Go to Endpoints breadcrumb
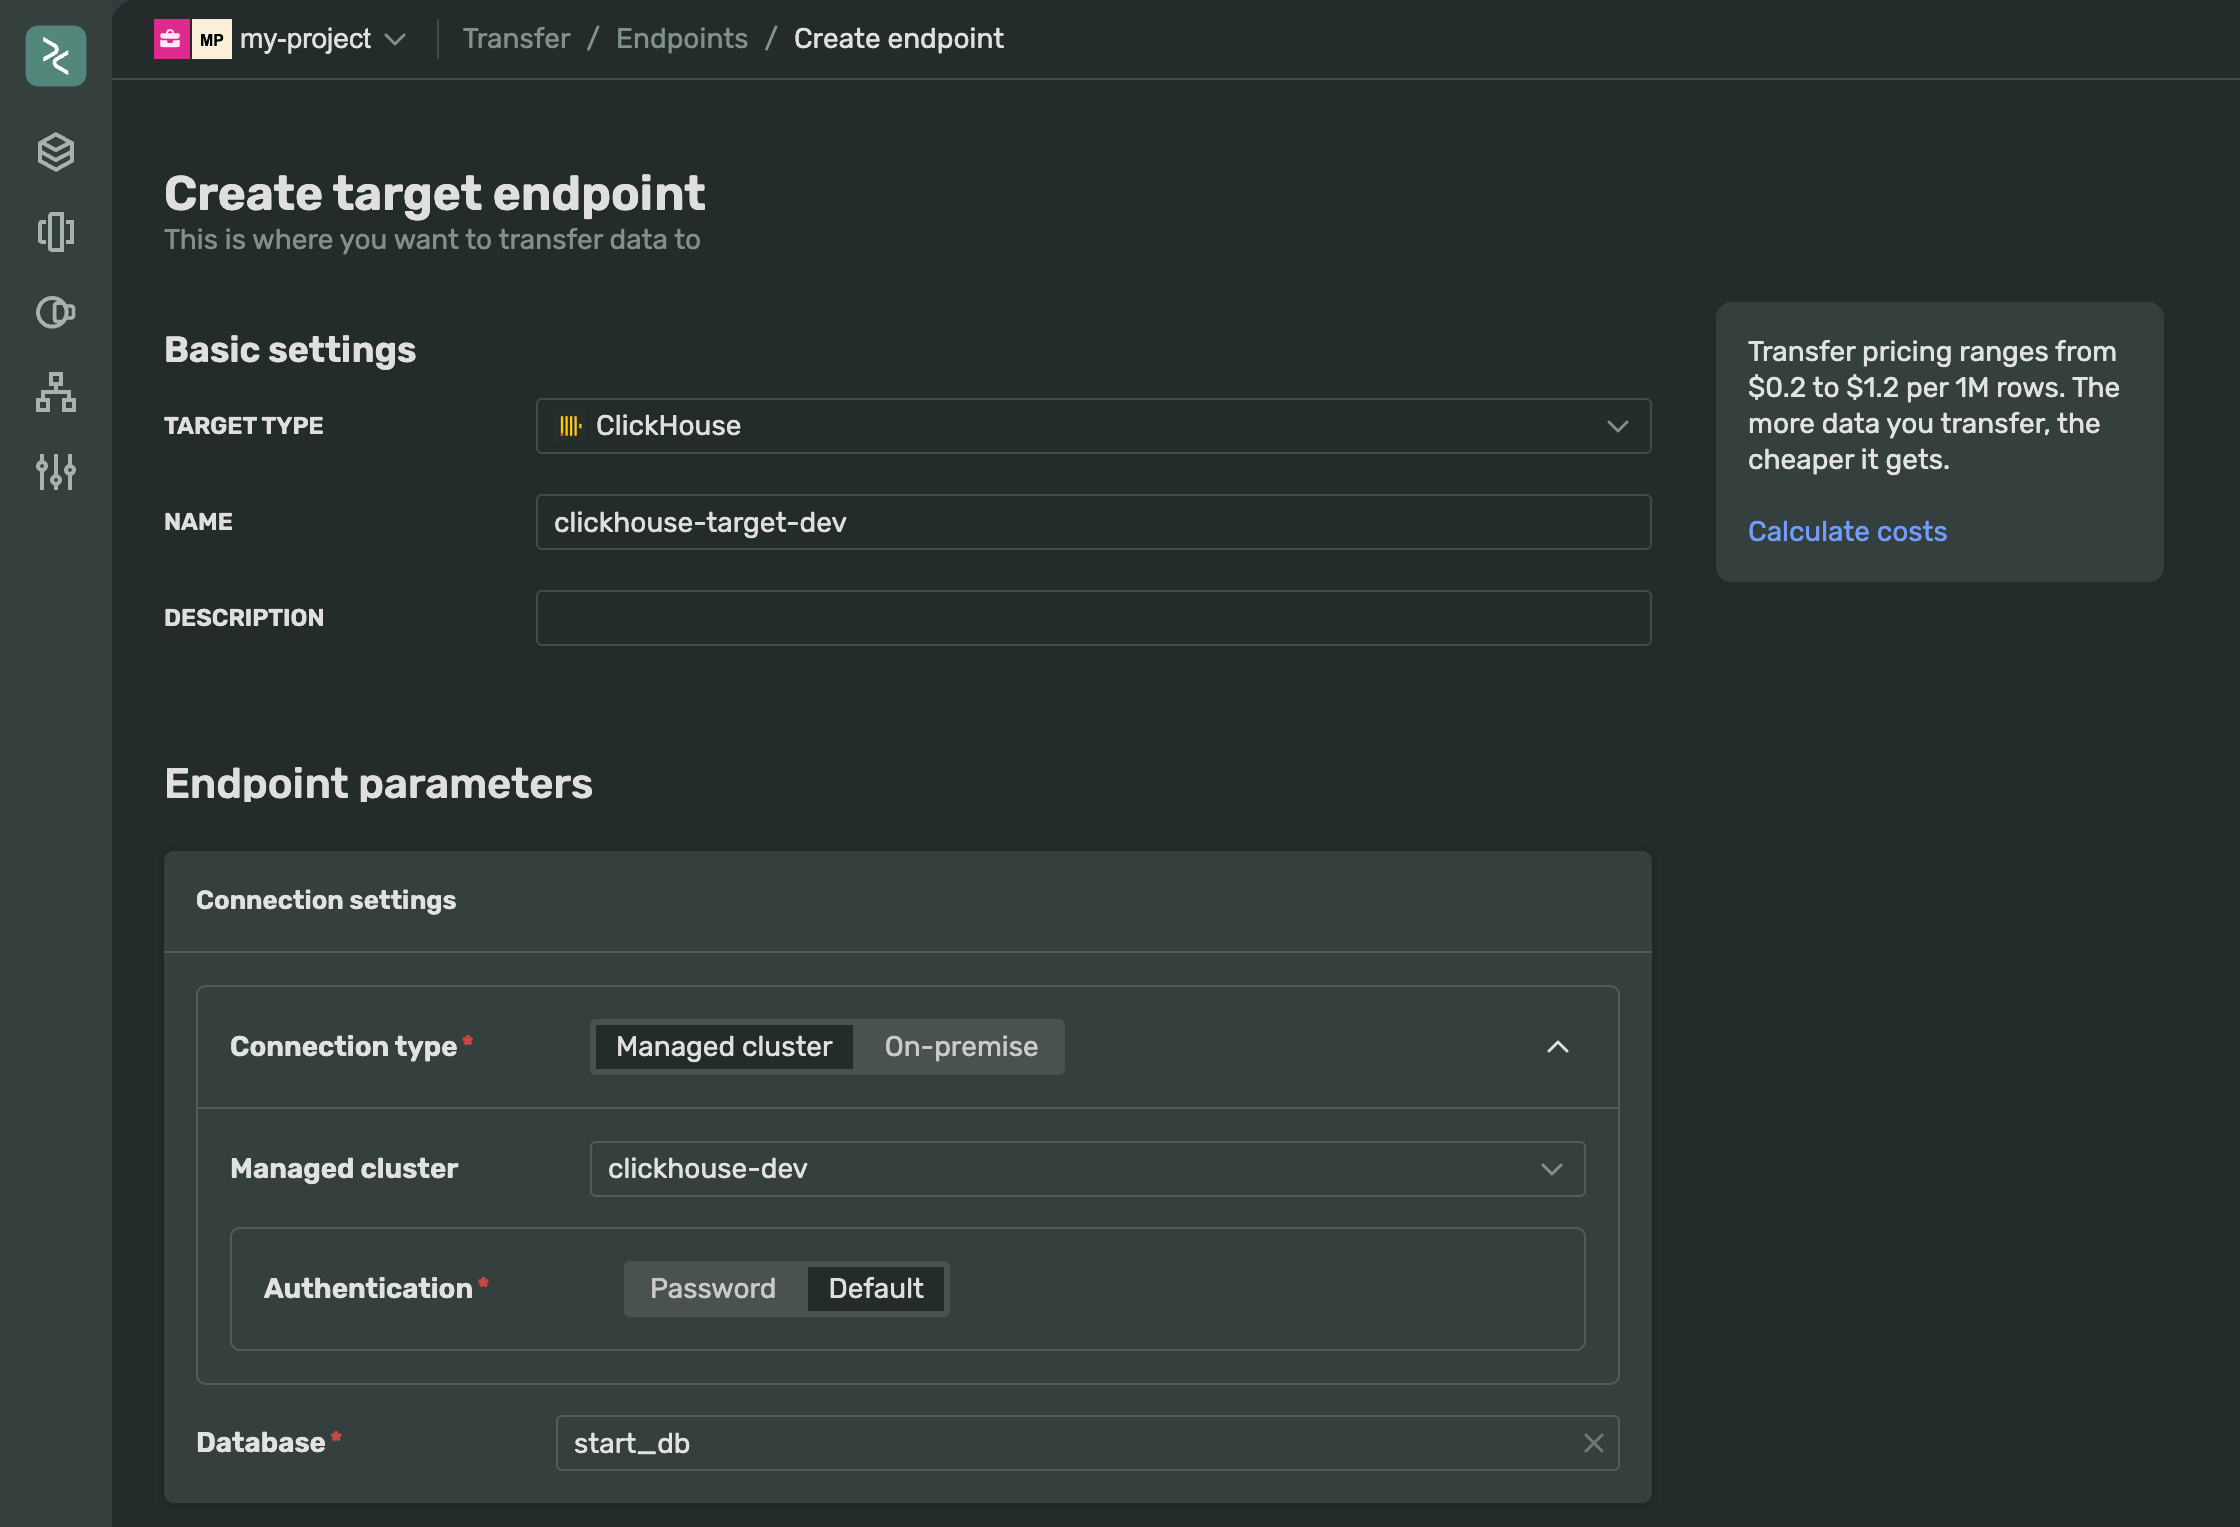2240x1527 pixels. coord(682,39)
